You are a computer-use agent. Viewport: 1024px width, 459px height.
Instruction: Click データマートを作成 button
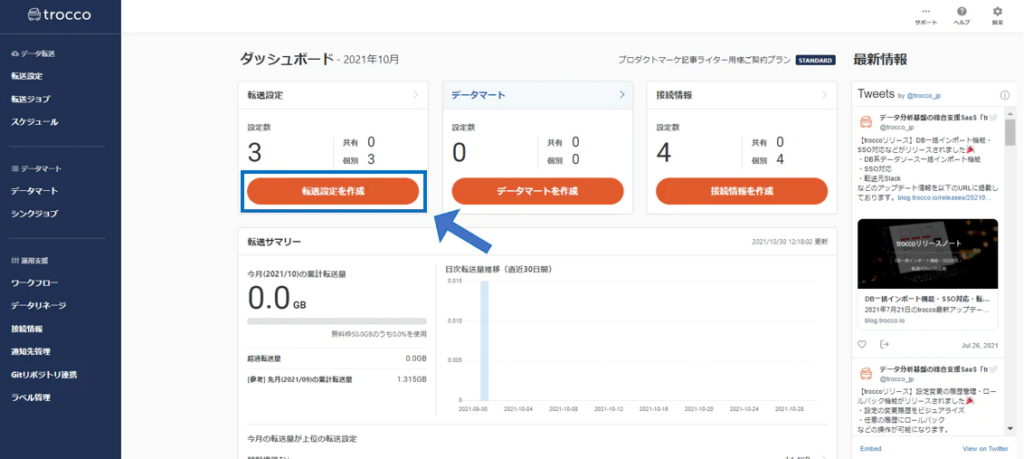[x=537, y=191]
